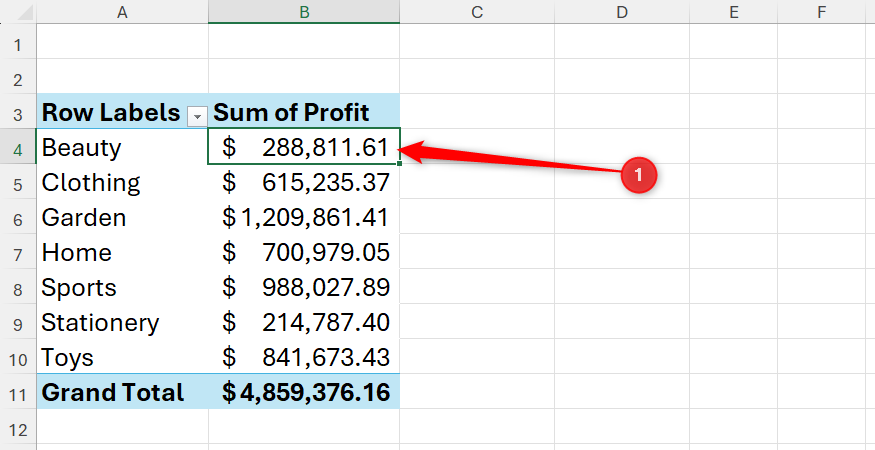Select the Clothing row label

(122, 181)
